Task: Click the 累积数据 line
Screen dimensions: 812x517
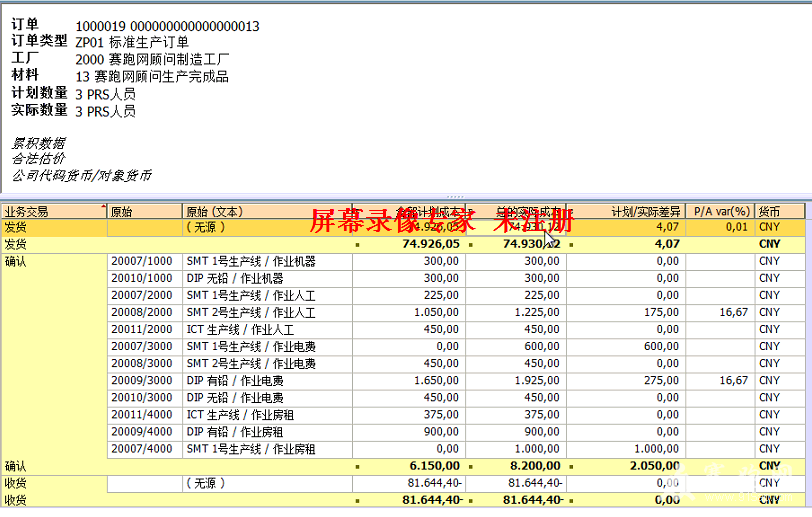Action: click(x=39, y=143)
